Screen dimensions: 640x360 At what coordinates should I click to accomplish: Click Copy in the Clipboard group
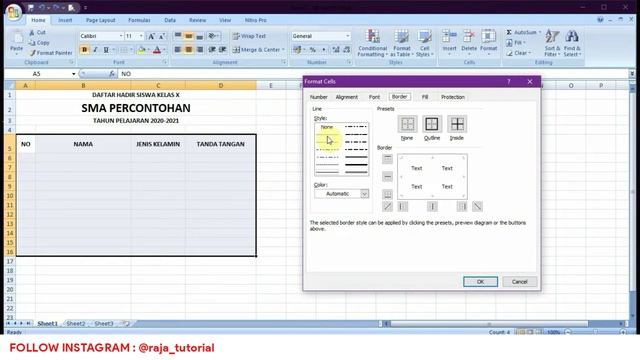(39, 42)
